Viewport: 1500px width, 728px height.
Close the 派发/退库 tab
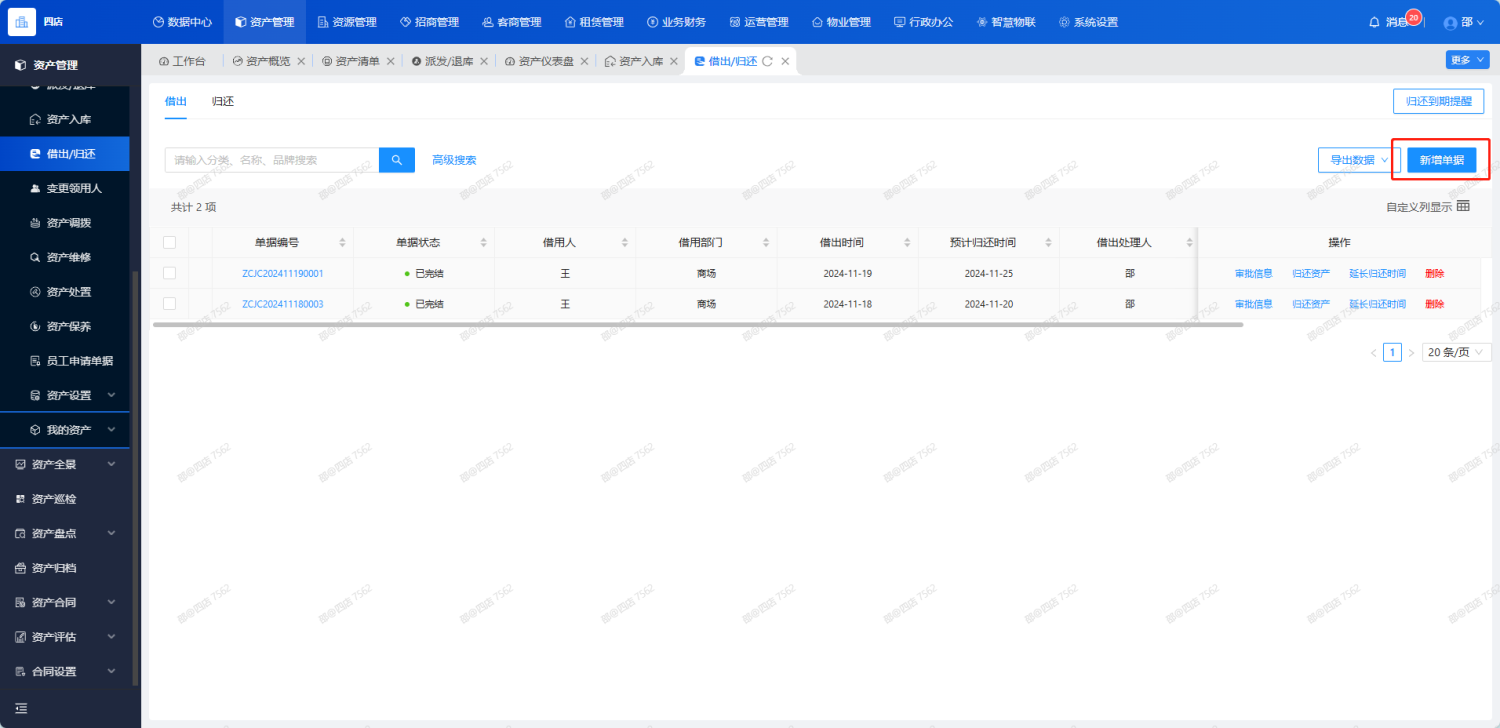point(484,61)
